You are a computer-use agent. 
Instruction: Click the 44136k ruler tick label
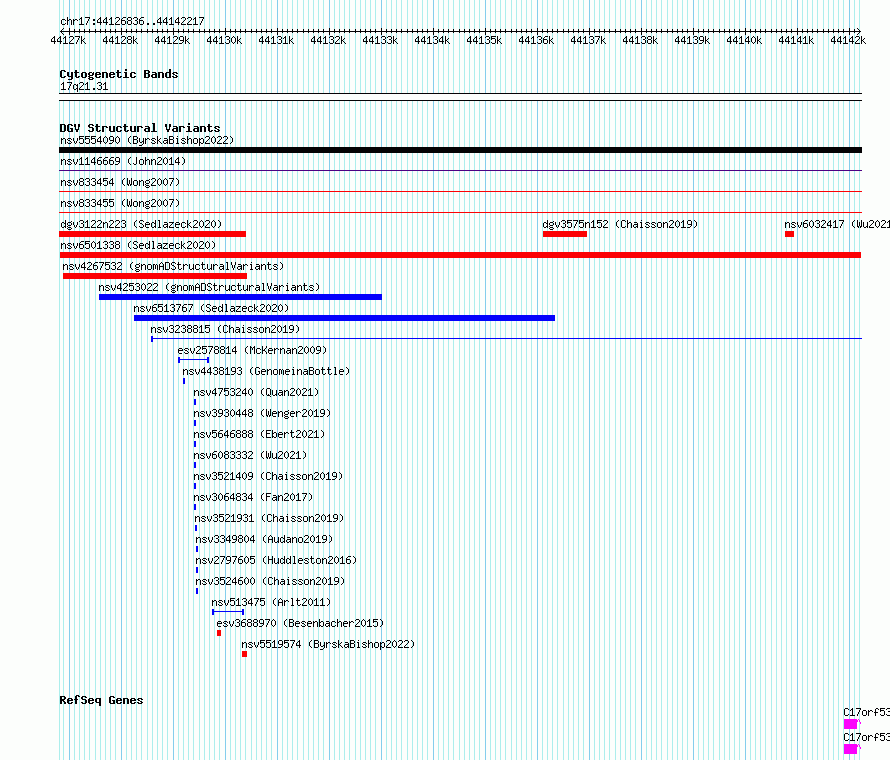coord(536,40)
